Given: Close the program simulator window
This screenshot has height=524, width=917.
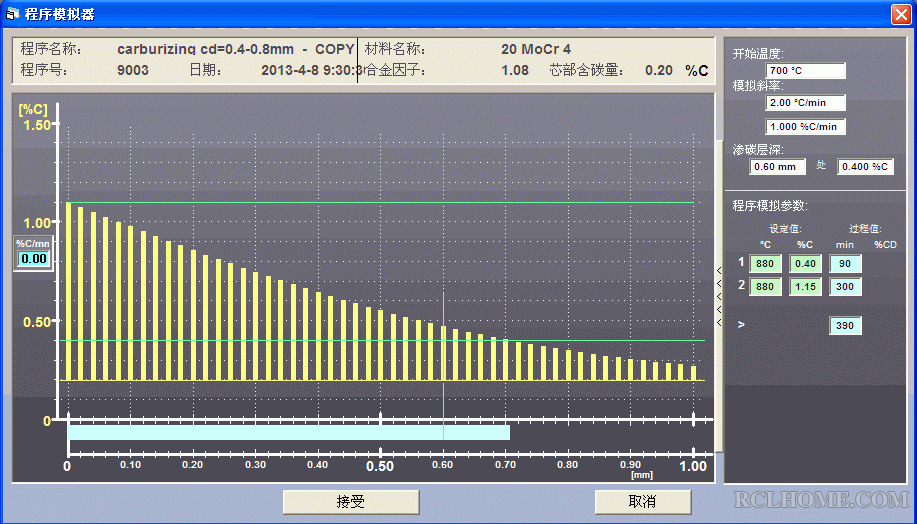Looking at the screenshot, I should tap(901, 14).
